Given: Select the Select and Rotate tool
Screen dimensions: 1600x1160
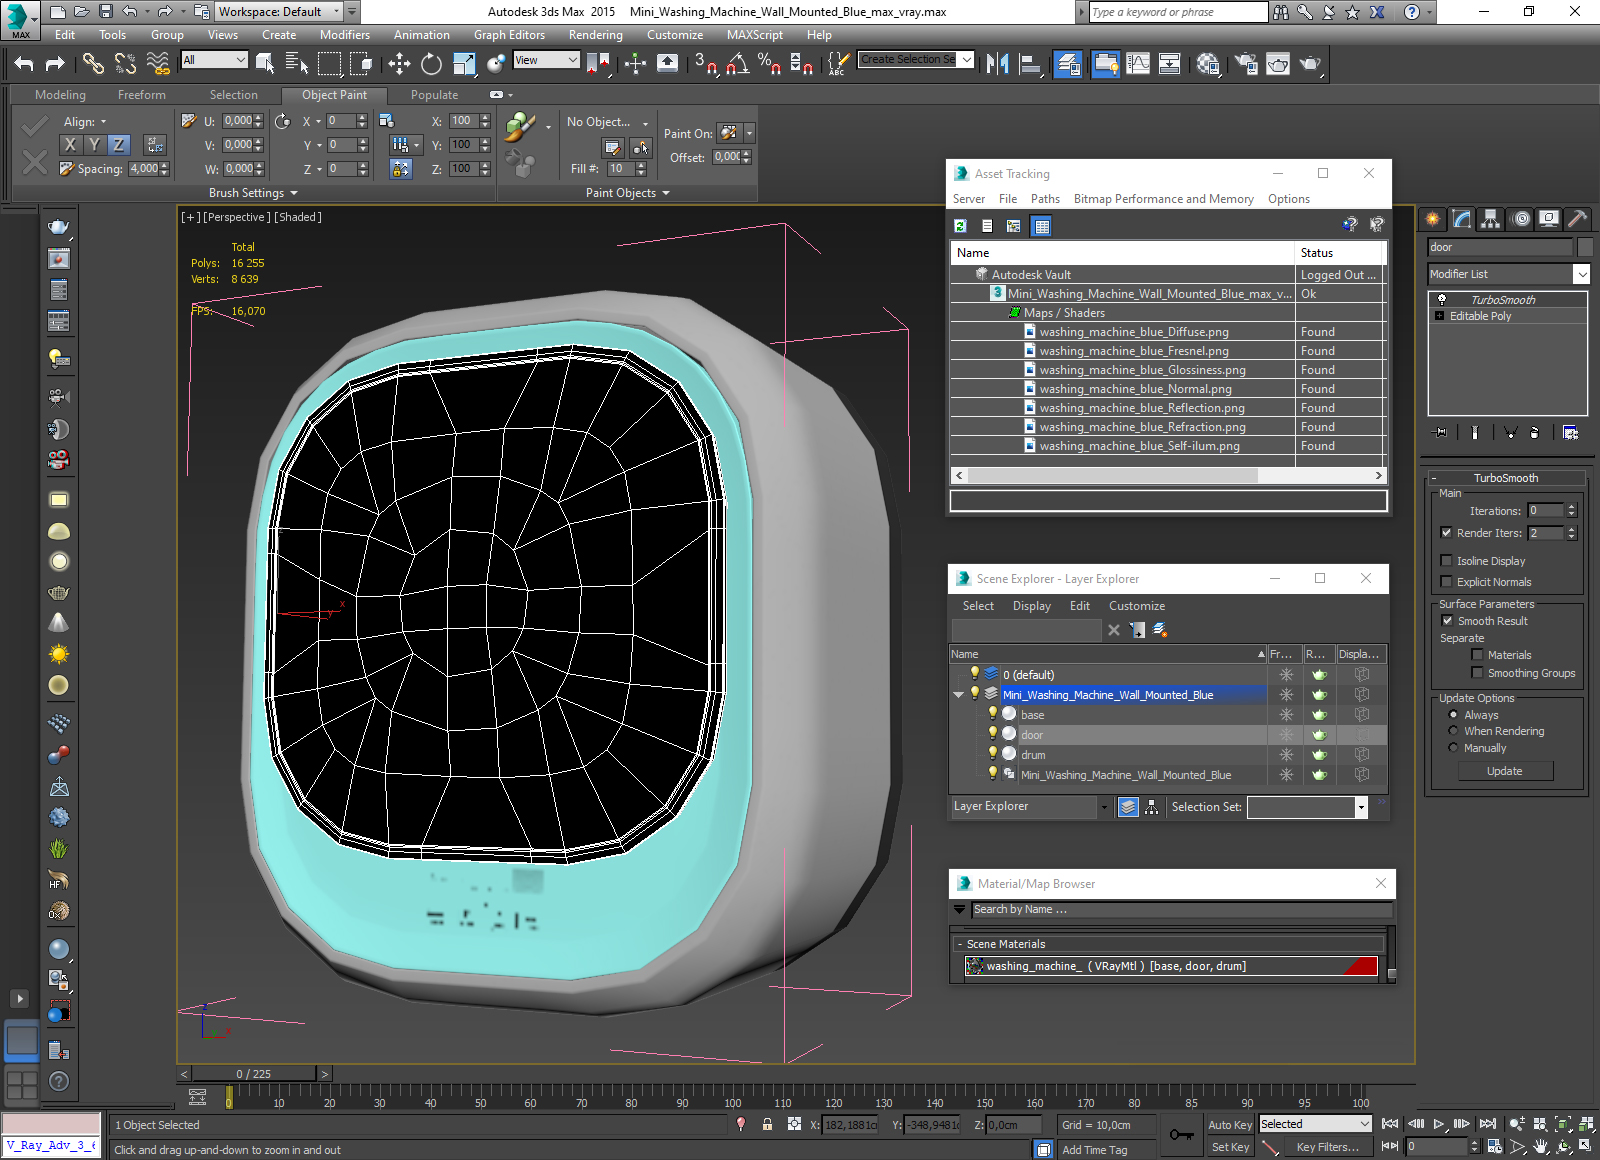Looking at the screenshot, I should [431, 64].
